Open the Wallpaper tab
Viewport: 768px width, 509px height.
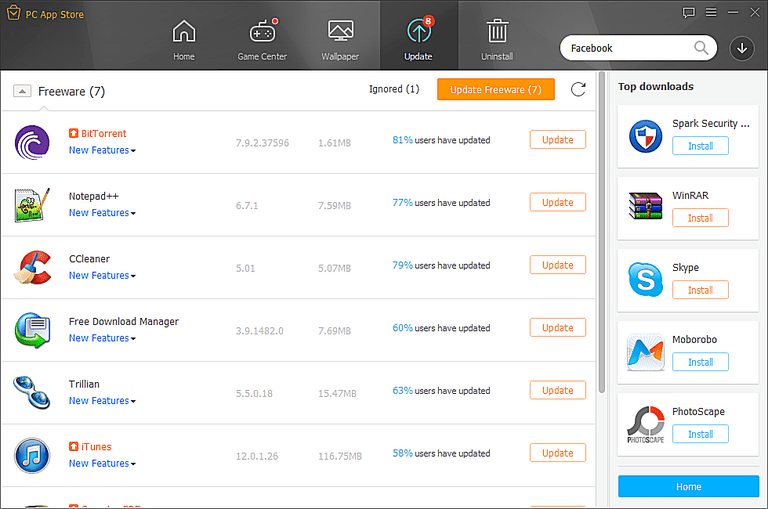pos(340,39)
